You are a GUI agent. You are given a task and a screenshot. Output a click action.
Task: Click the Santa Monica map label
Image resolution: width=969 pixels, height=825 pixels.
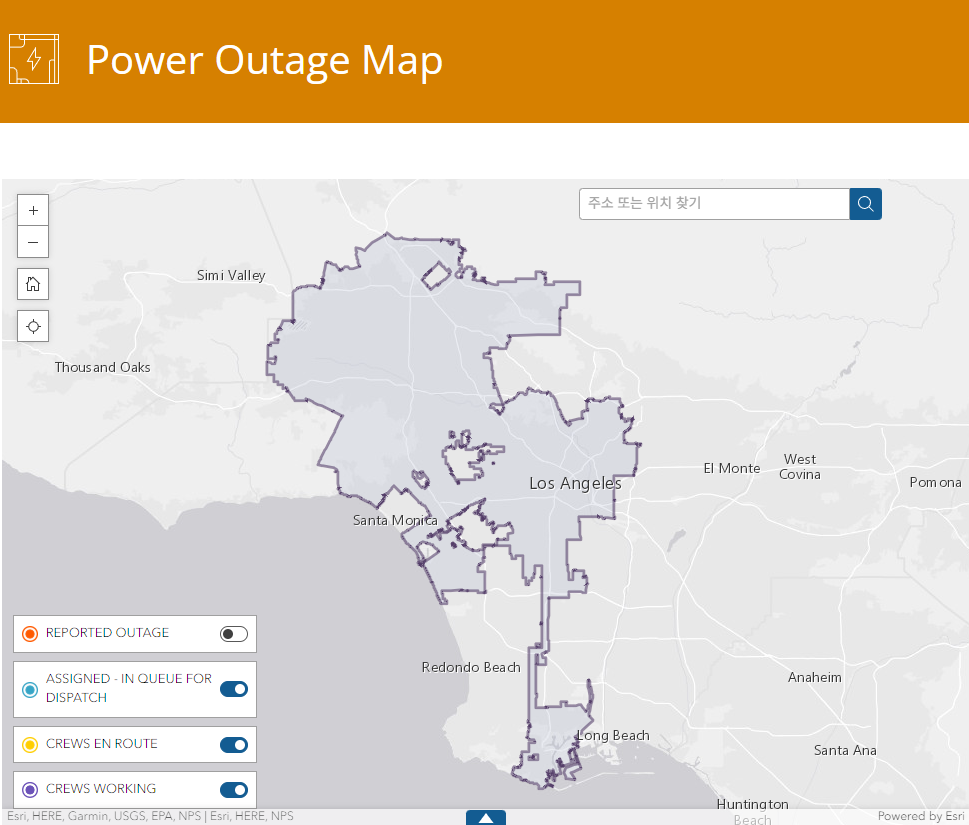pyautogui.click(x=395, y=520)
